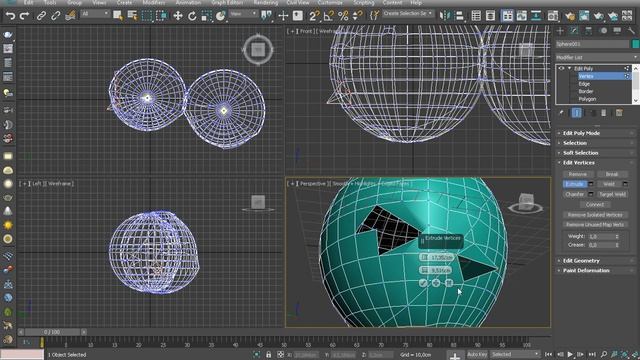Viewport: 640px width, 360px height.
Task: Click Remove Isolated Vertices
Action: [x=595, y=215]
